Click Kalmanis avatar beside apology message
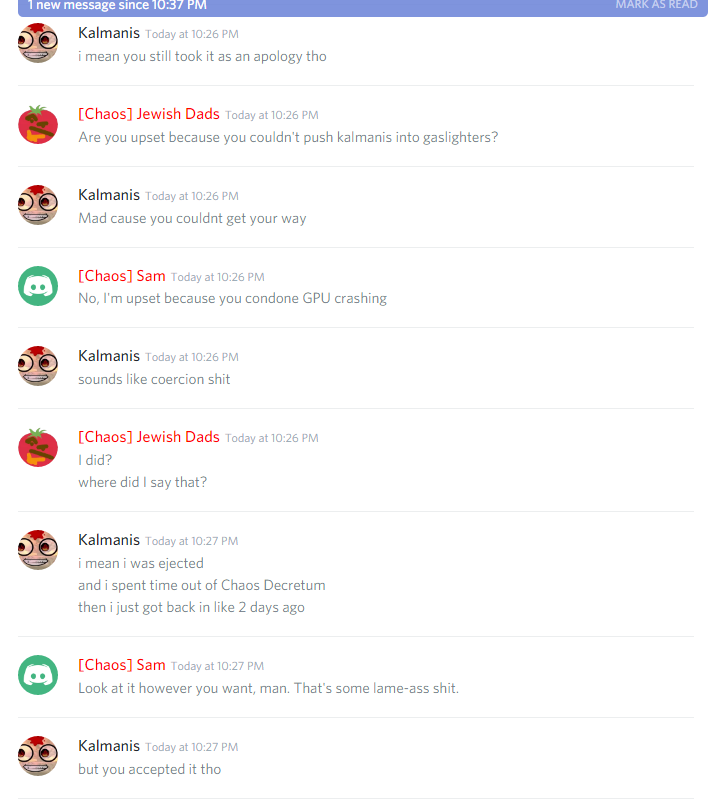The width and height of the screenshot is (717, 805). point(38,43)
